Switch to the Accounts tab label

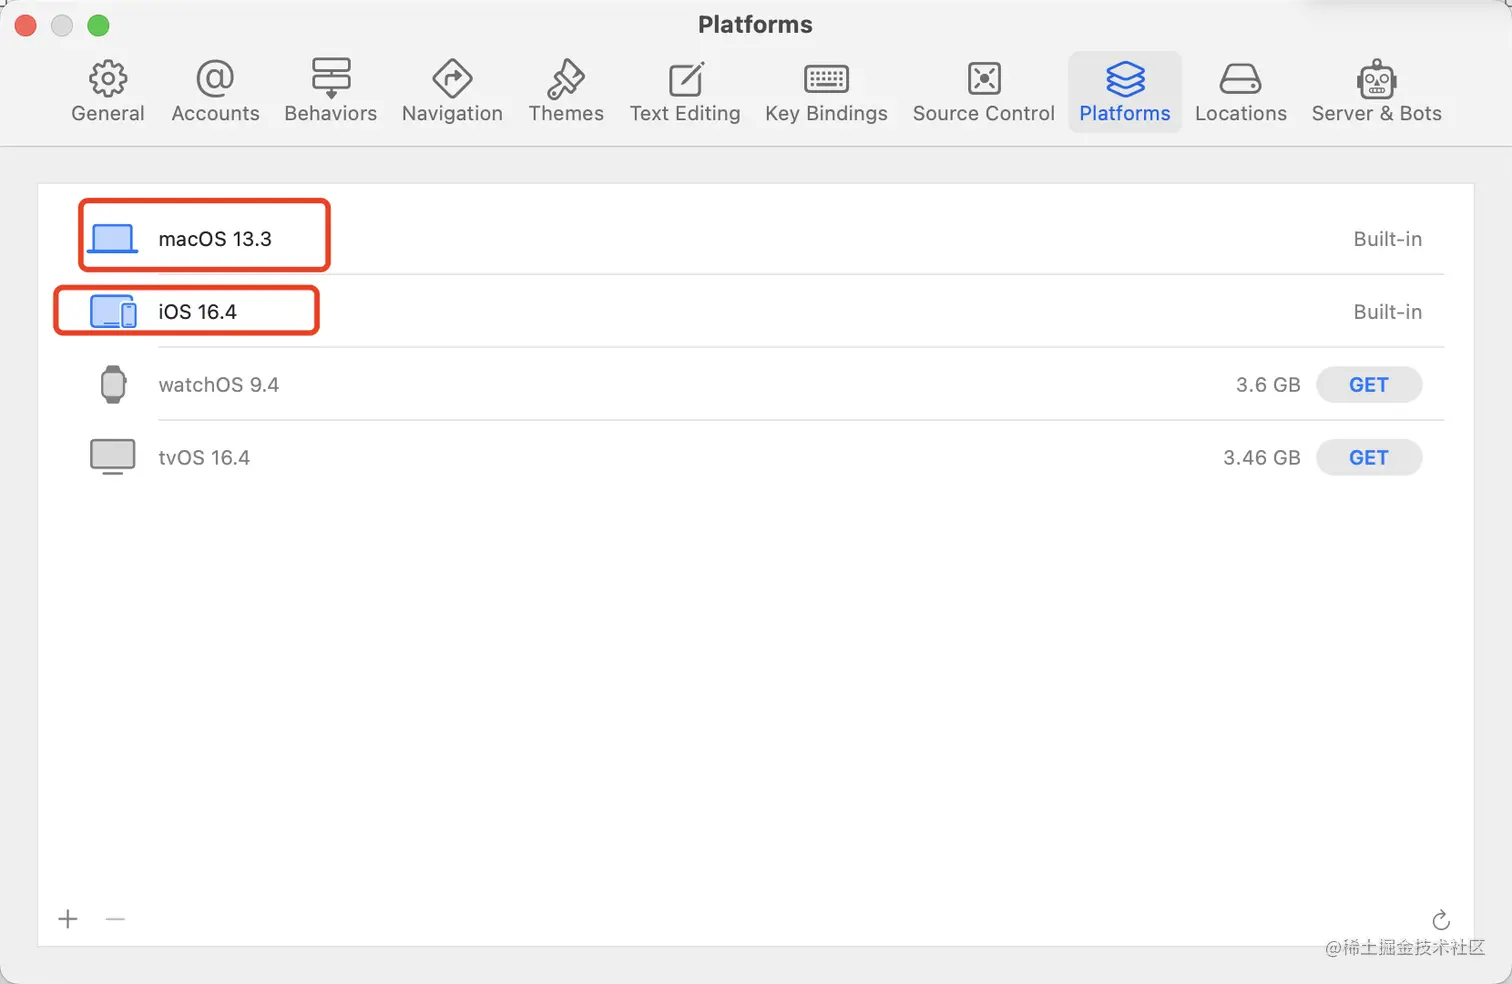[x=215, y=114]
